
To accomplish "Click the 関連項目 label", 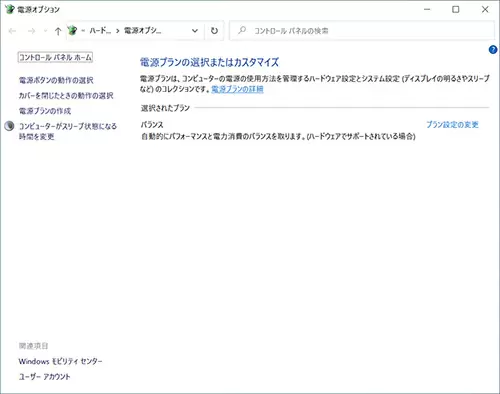I will (33, 346).
